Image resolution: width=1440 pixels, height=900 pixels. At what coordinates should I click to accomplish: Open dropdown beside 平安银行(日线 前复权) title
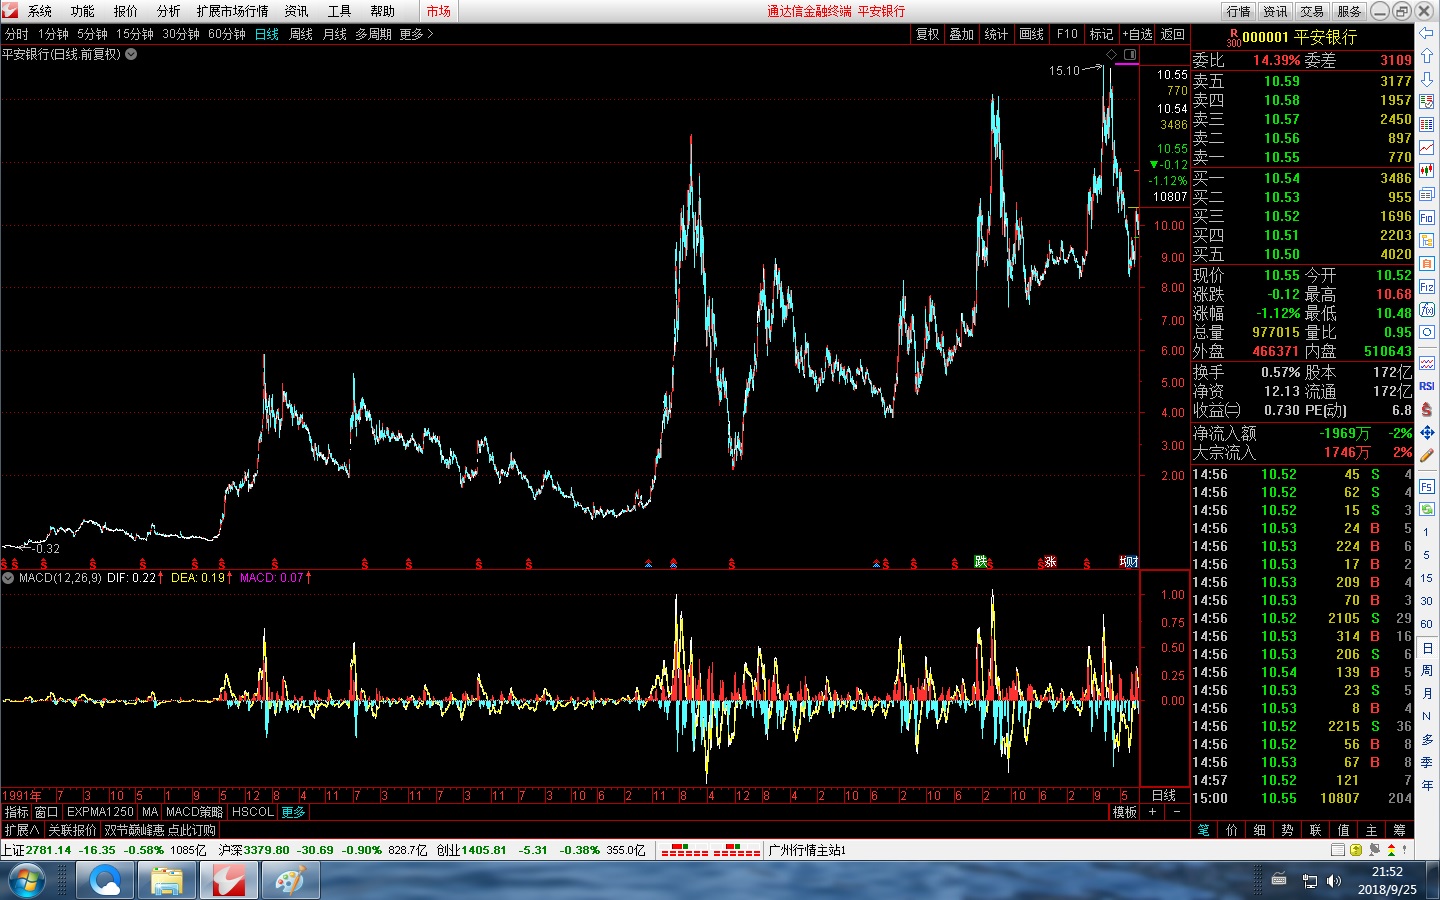(x=131, y=54)
